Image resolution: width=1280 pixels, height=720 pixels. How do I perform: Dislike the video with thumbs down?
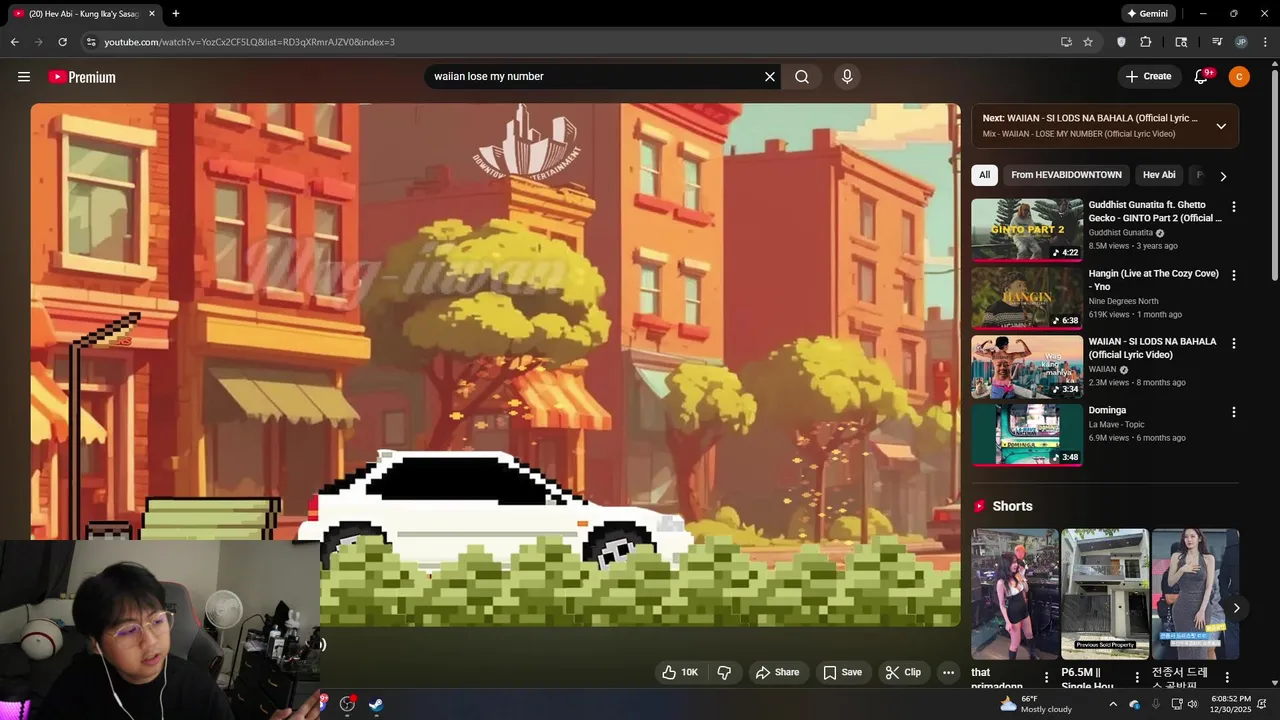tap(725, 672)
